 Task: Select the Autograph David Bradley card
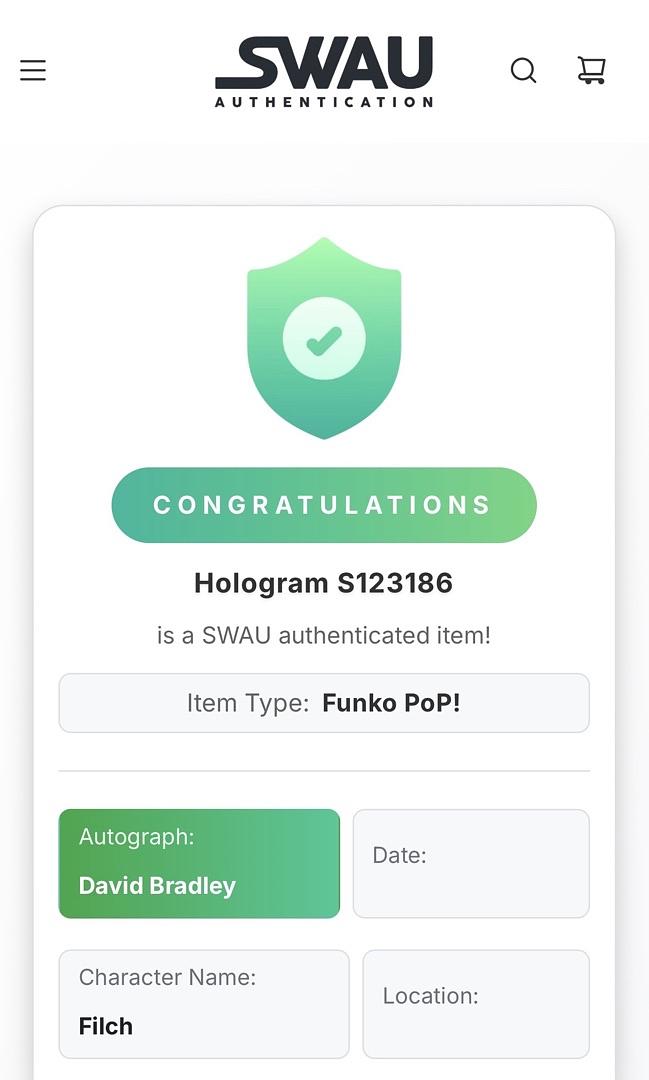(x=199, y=864)
